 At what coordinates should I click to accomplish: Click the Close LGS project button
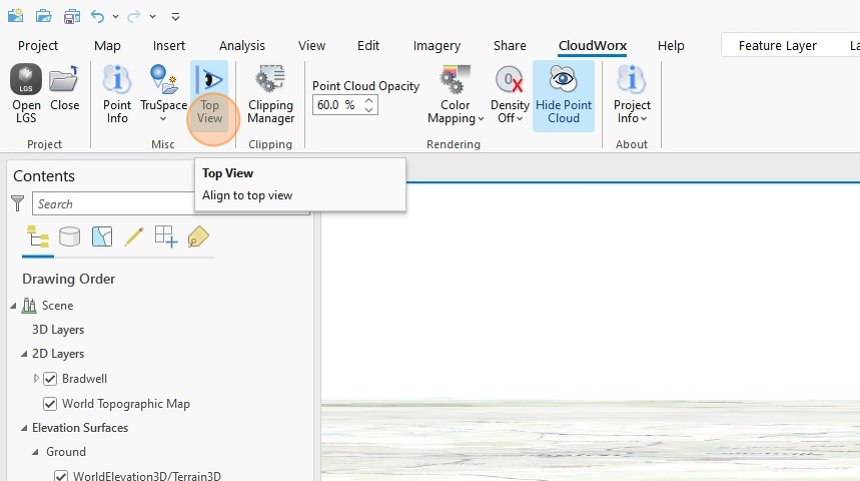point(64,89)
